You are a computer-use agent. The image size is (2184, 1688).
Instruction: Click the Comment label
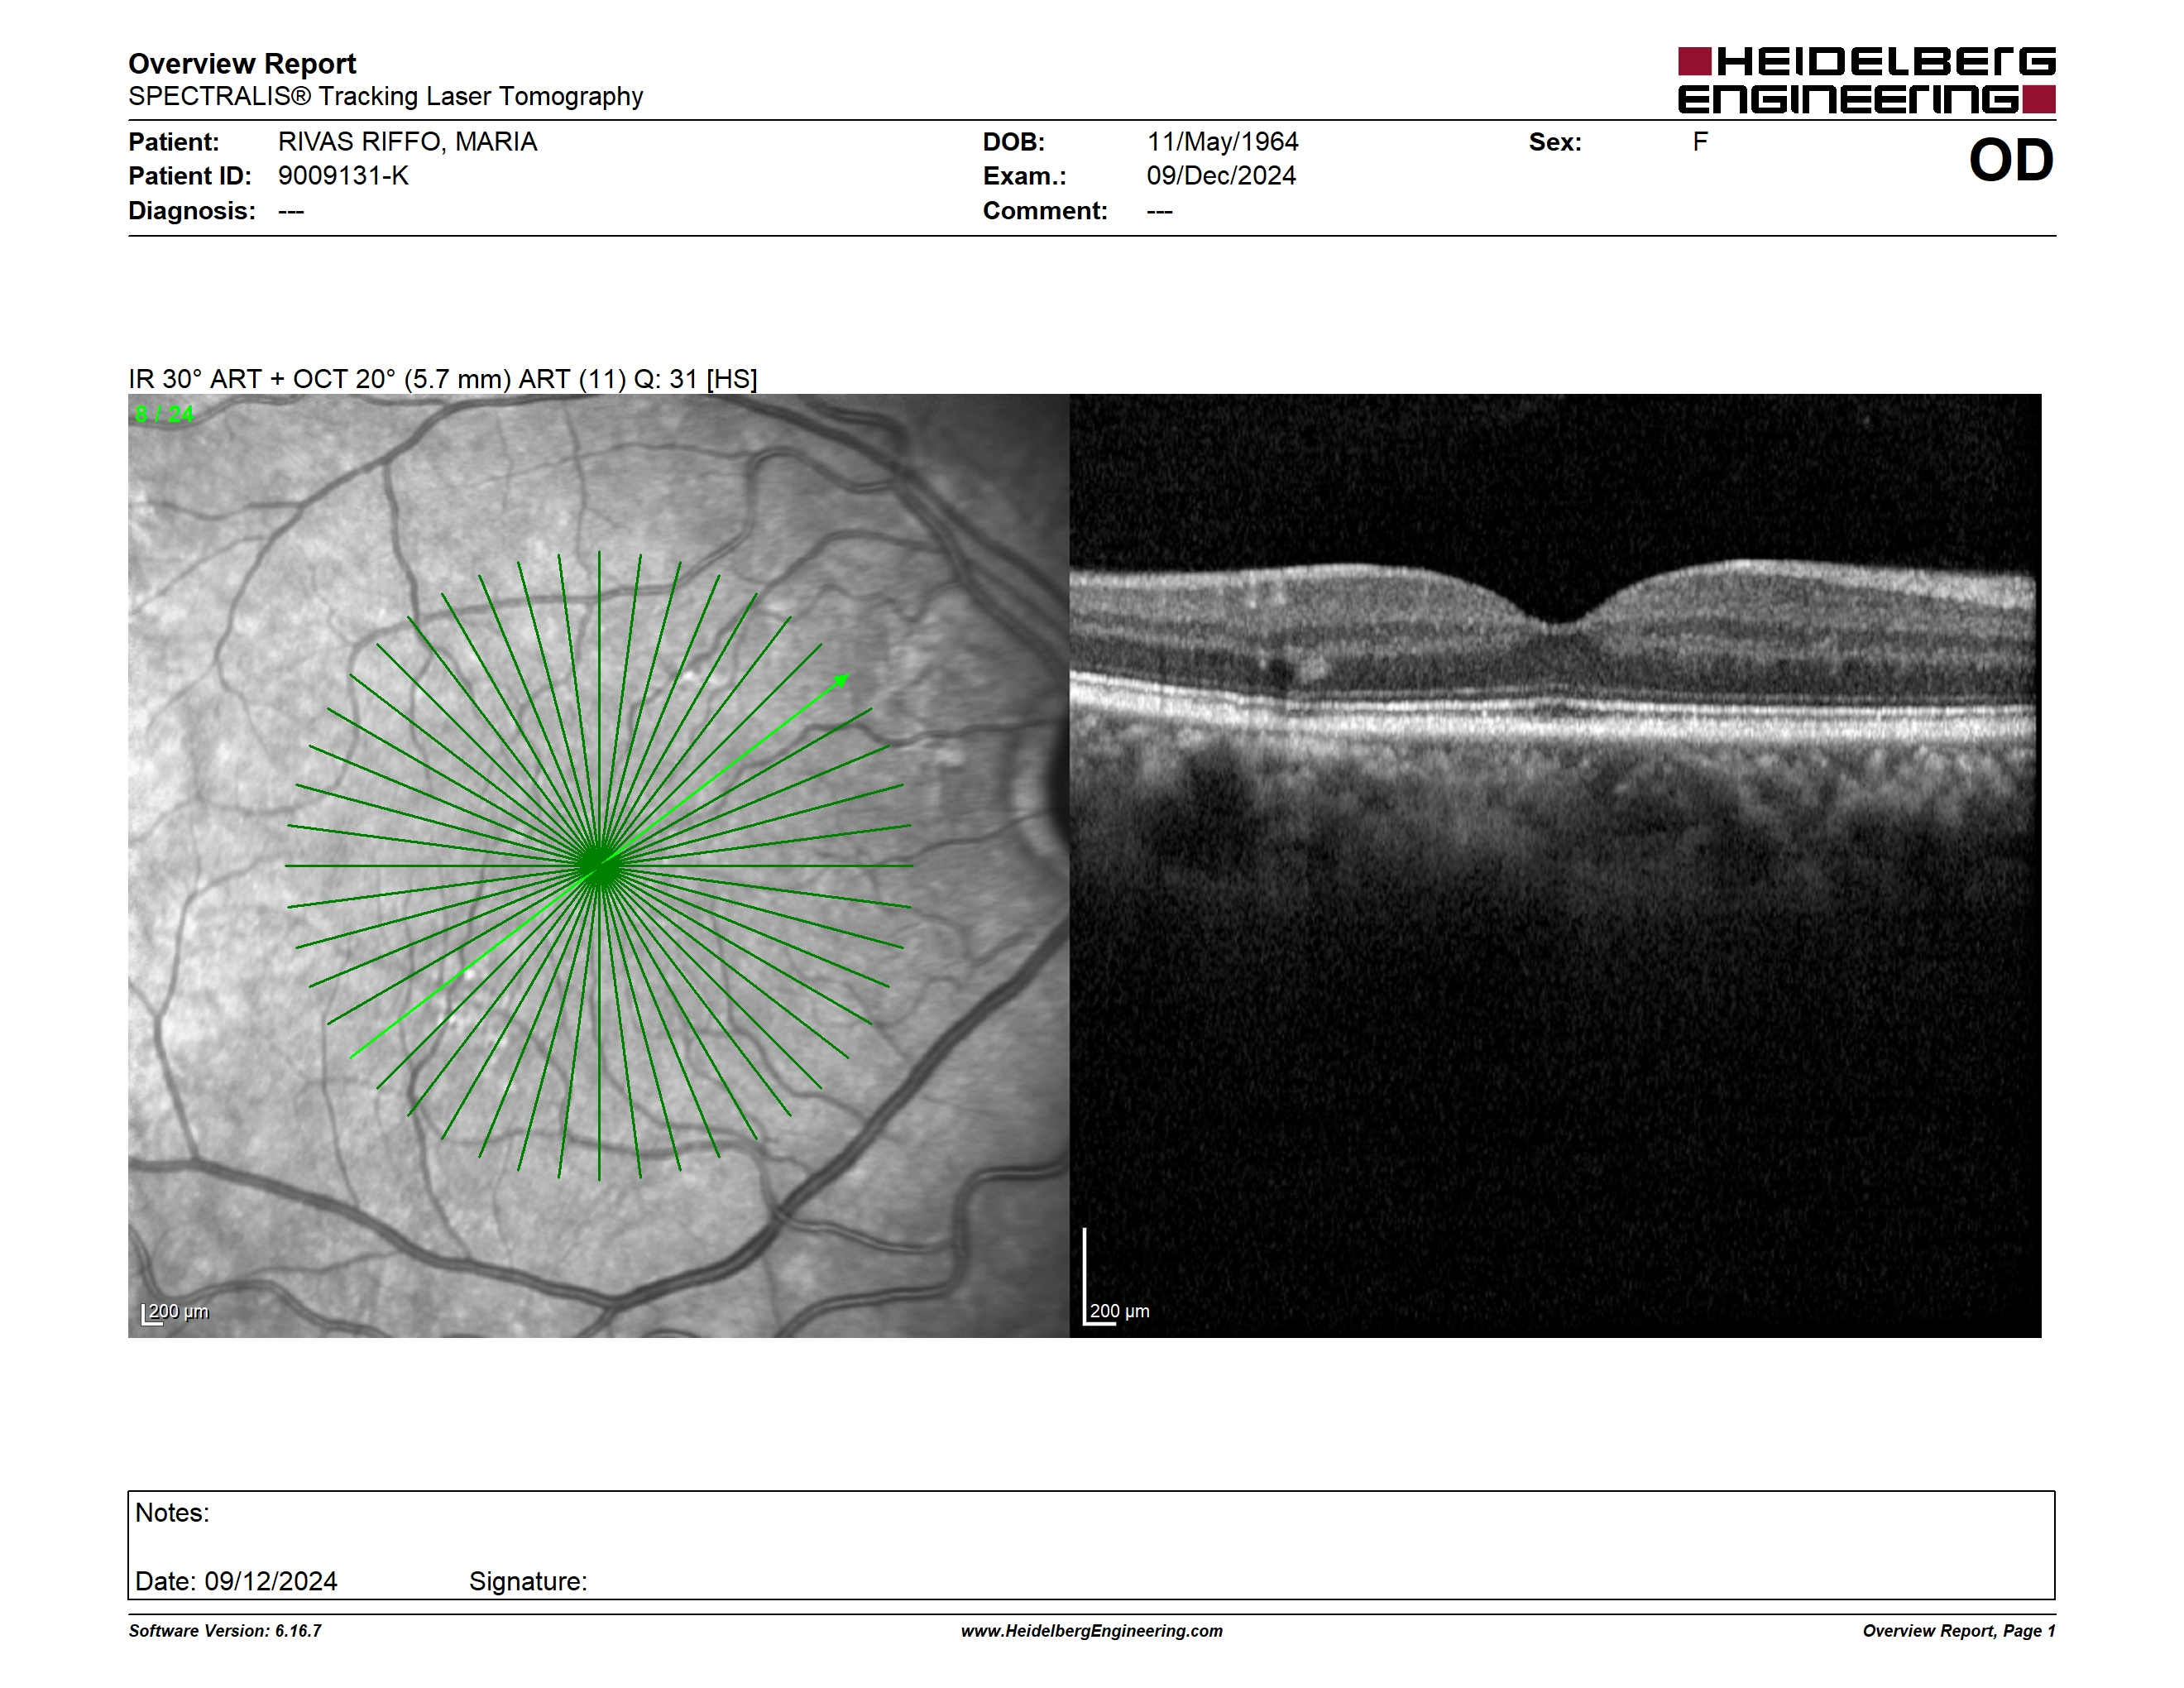click(x=1045, y=211)
